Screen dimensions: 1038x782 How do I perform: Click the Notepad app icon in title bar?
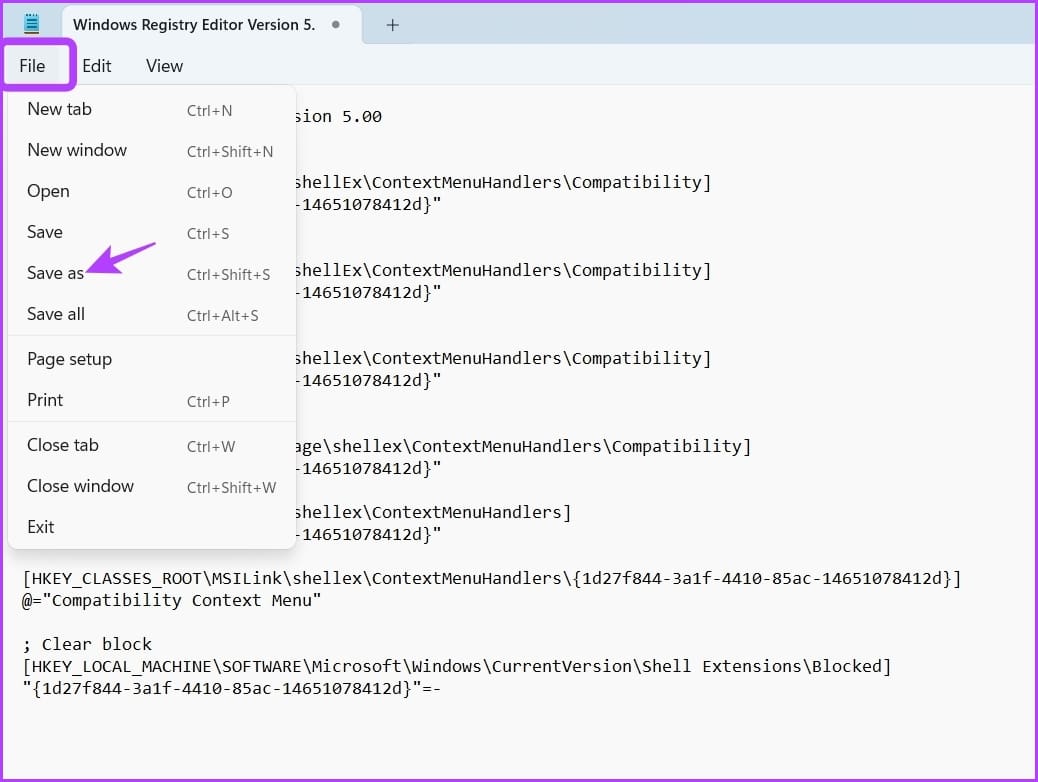pos(31,24)
